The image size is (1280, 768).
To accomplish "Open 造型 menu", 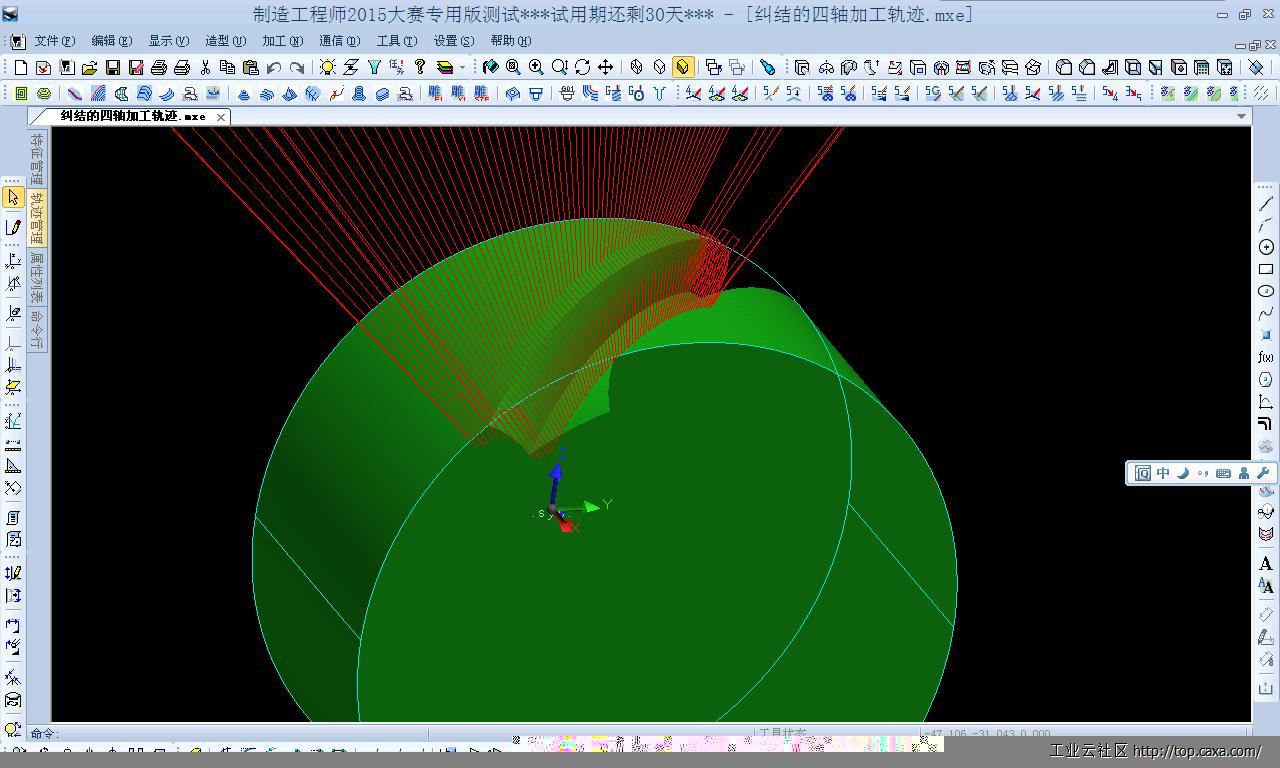I will tap(225, 41).
